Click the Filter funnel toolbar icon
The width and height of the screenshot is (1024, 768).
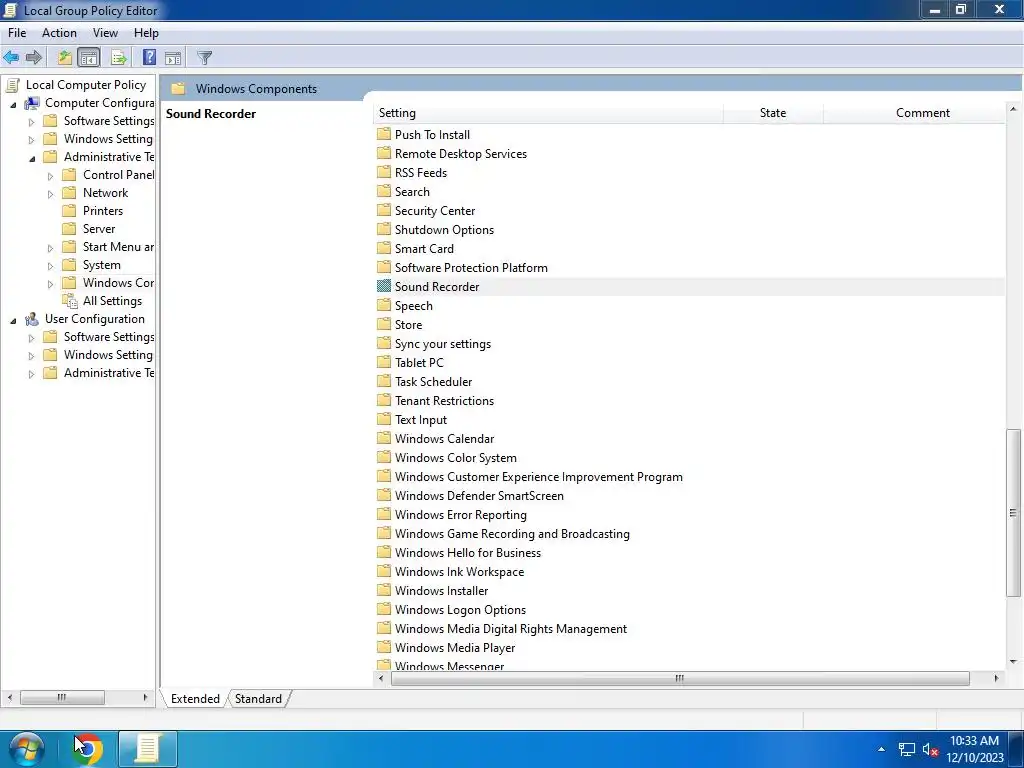point(204,57)
